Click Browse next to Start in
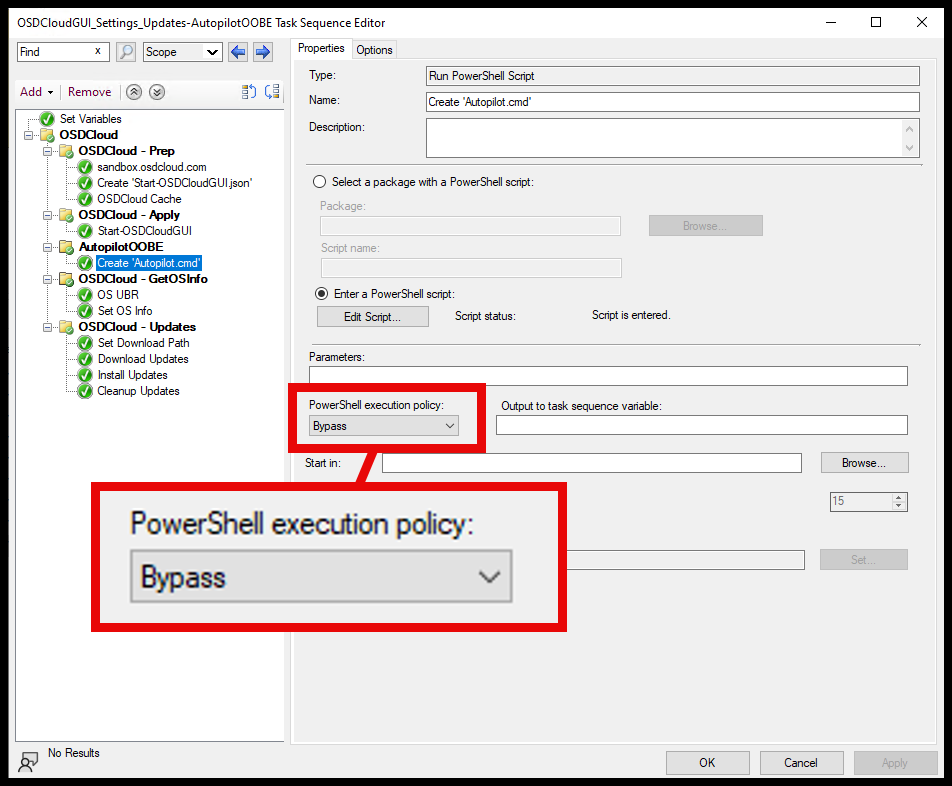This screenshot has height=786, width=952. [x=863, y=462]
